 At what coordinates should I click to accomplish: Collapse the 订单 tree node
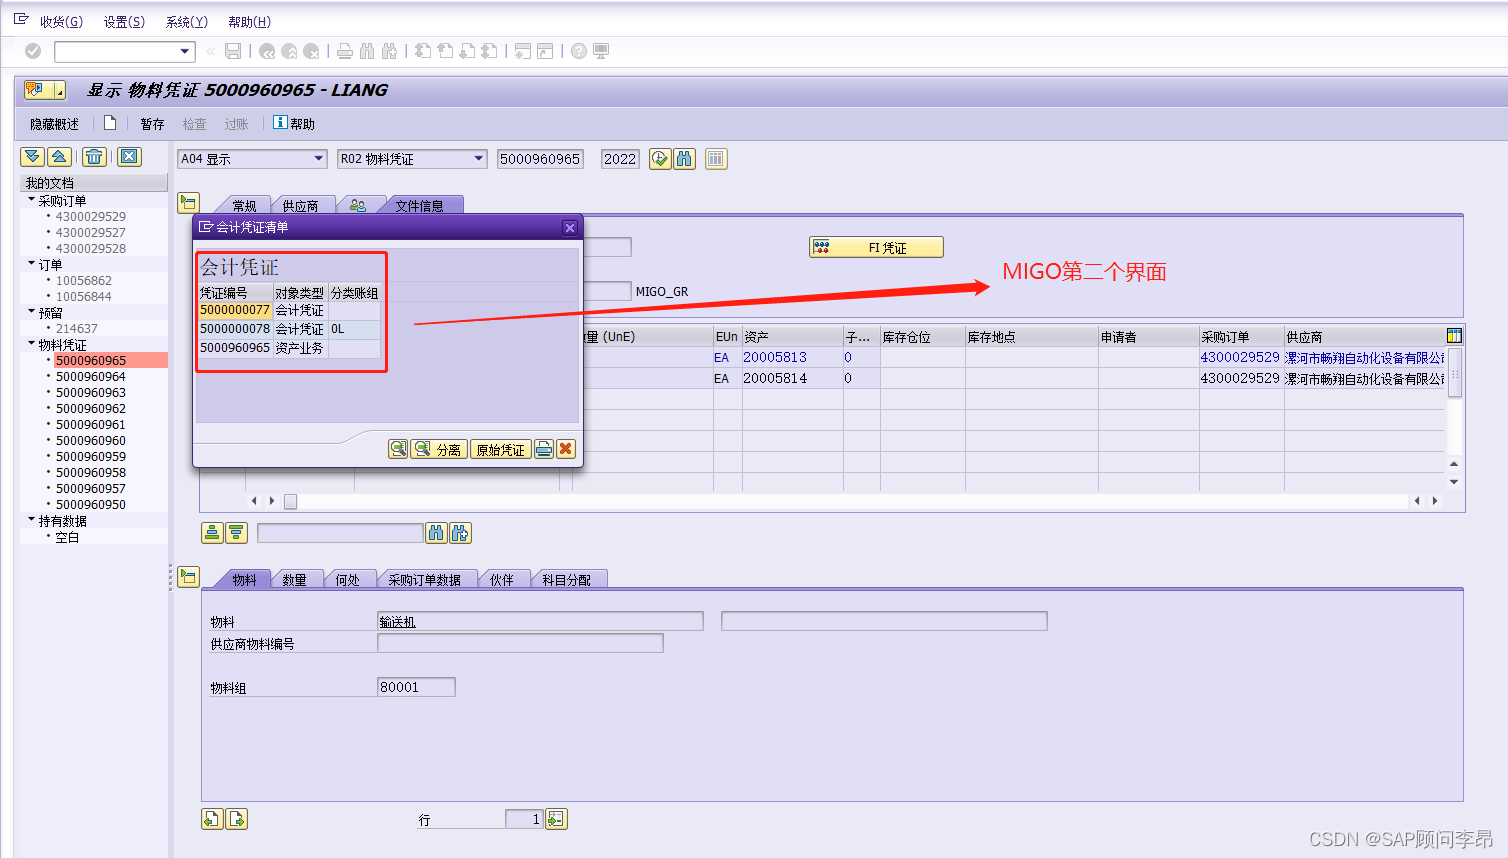(x=31, y=264)
